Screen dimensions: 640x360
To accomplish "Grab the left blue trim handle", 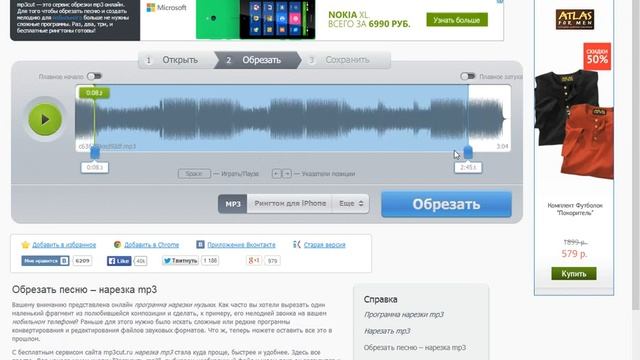I will [x=95, y=153].
